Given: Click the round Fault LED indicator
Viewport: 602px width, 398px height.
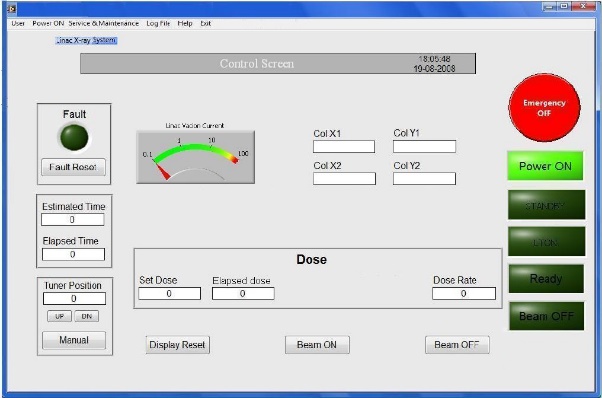Looking at the screenshot, I should click(74, 137).
